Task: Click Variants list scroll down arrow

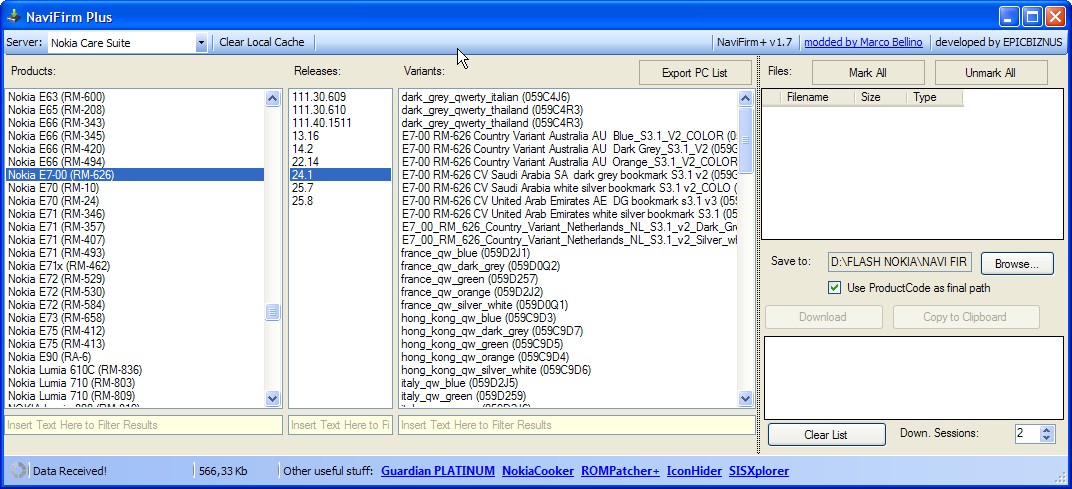Action: pyautogui.click(x=745, y=398)
